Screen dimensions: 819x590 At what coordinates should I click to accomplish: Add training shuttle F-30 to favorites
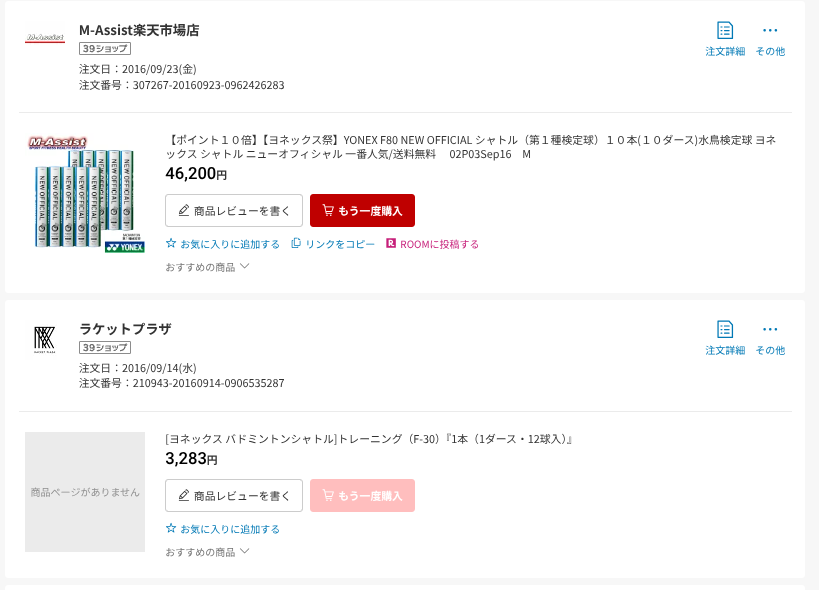point(223,529)
